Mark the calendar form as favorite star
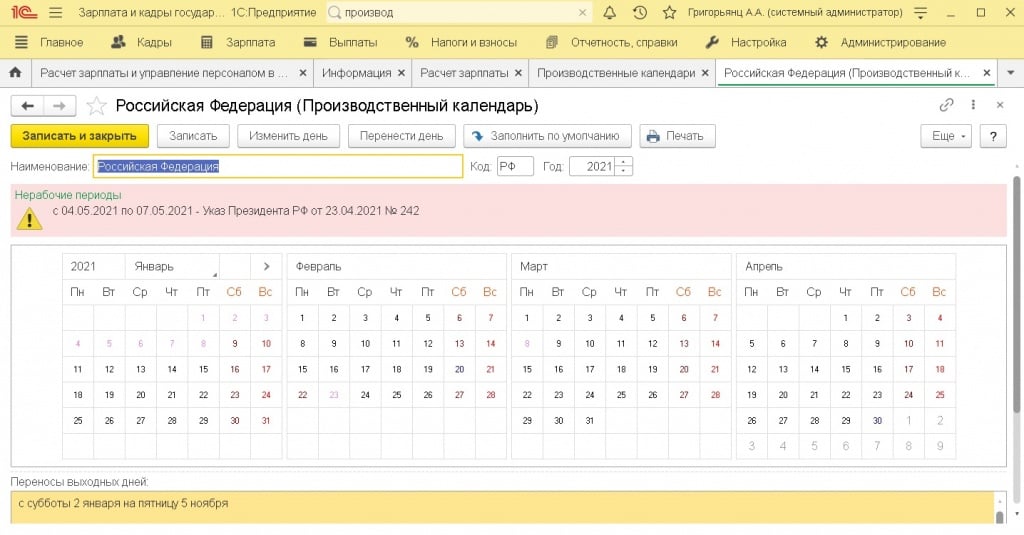The width and height of the screenshot is (1024, 535). click(x=96, y=106)
